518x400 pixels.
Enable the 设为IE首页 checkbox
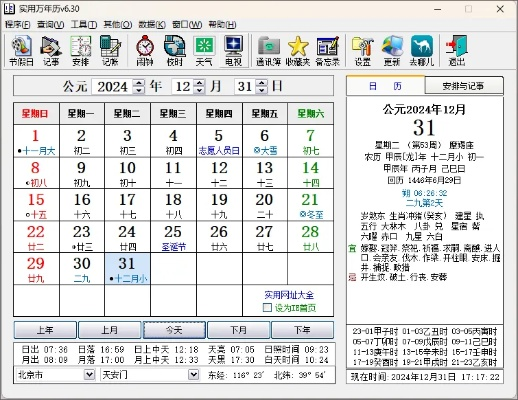click(x=267, y=307)
